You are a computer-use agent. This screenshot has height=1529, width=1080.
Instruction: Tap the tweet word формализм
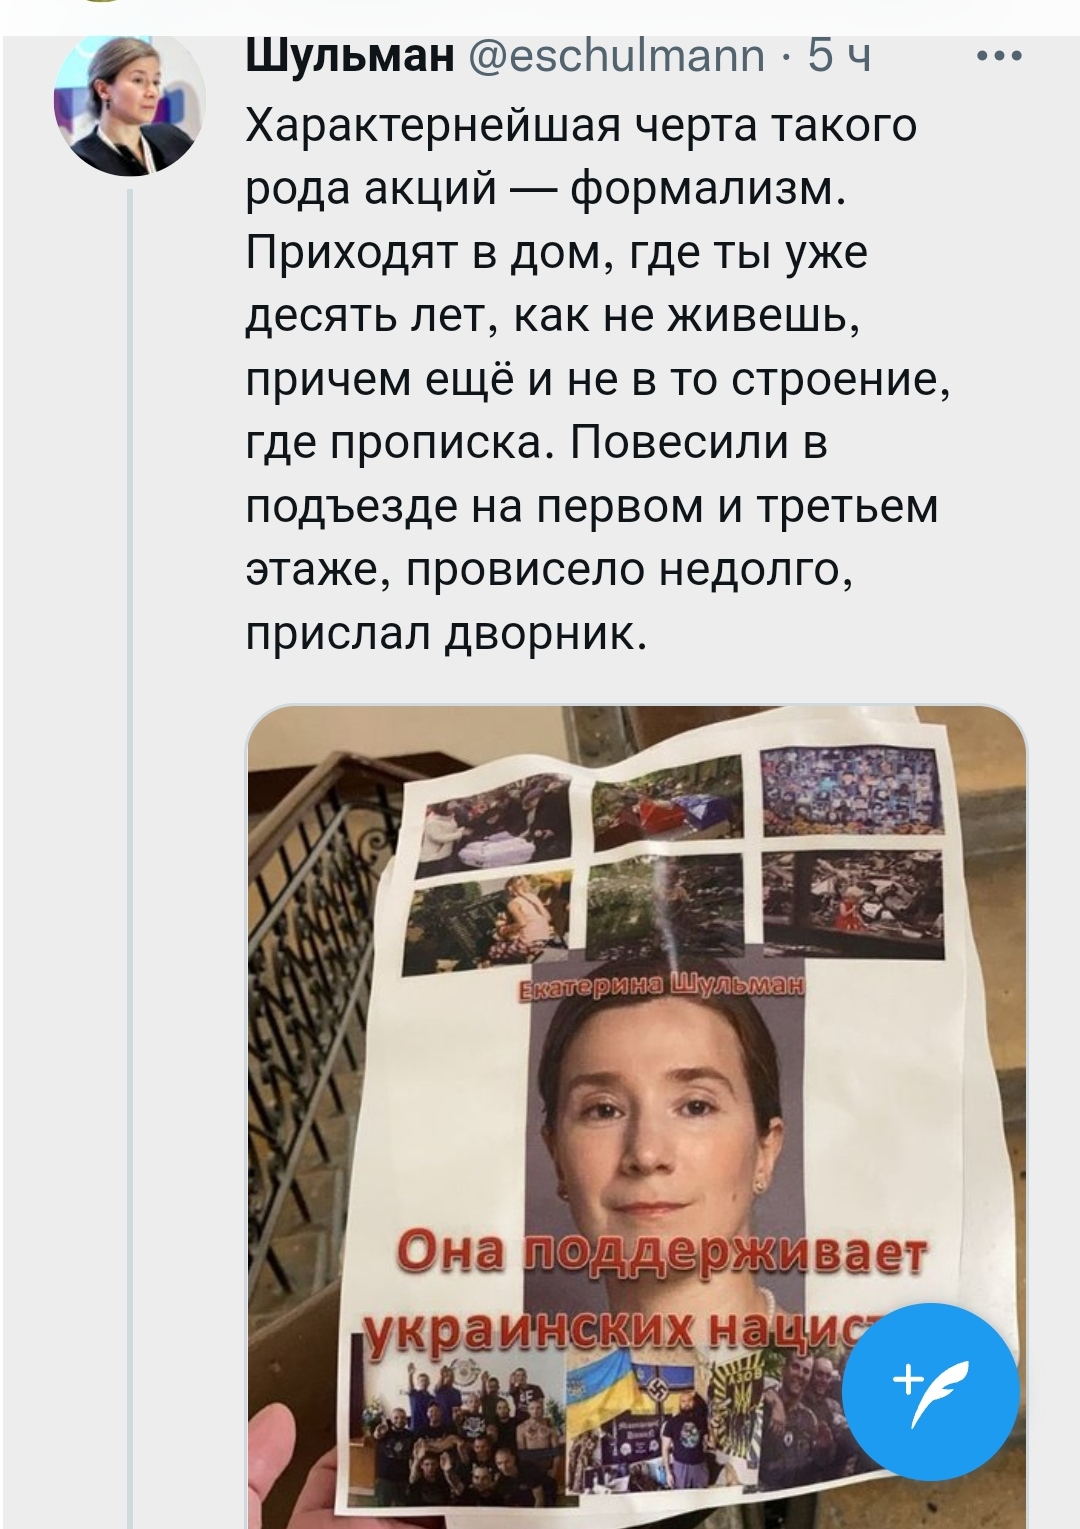click(x=710, y=189)
